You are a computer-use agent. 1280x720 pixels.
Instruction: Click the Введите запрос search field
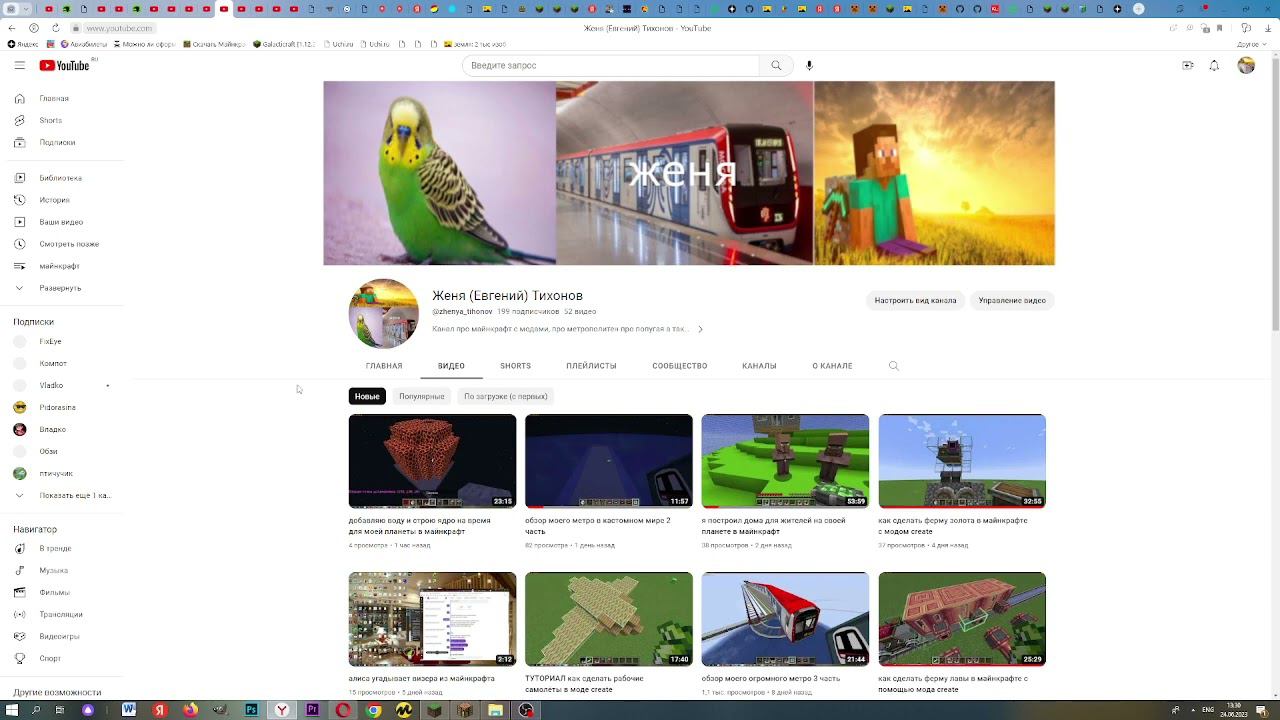point(610,65)
